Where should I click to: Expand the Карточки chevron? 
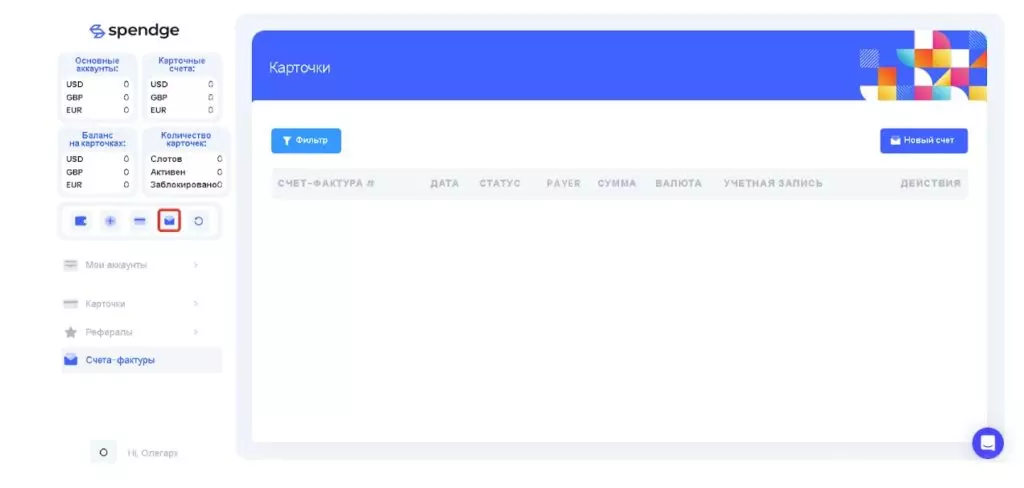coord(195,304)
